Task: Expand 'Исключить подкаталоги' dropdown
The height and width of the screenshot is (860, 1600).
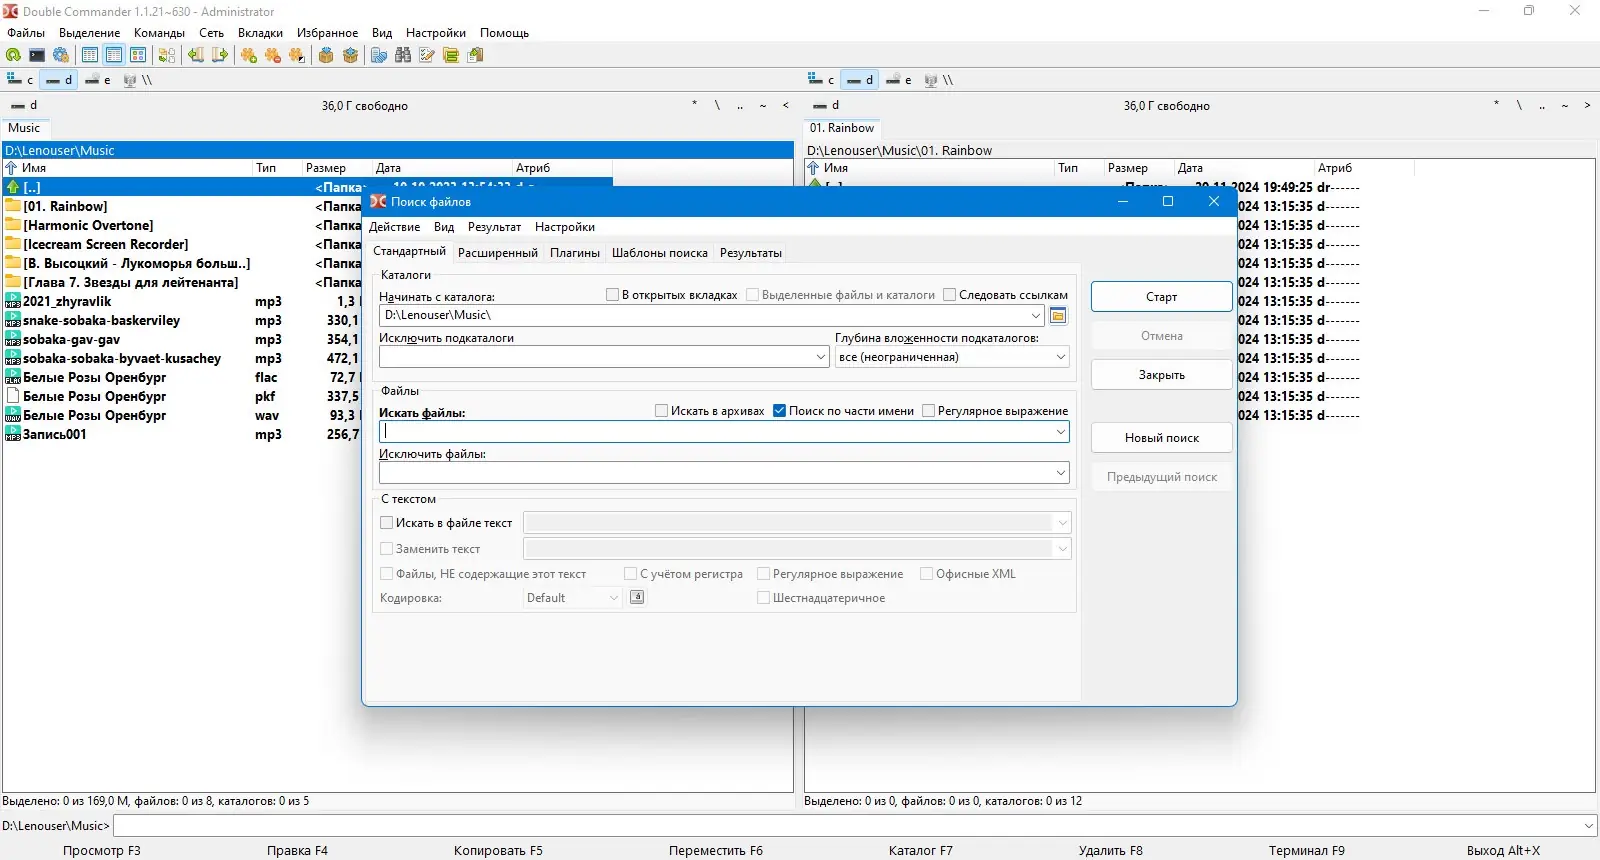Action: (x=821, y=357)
